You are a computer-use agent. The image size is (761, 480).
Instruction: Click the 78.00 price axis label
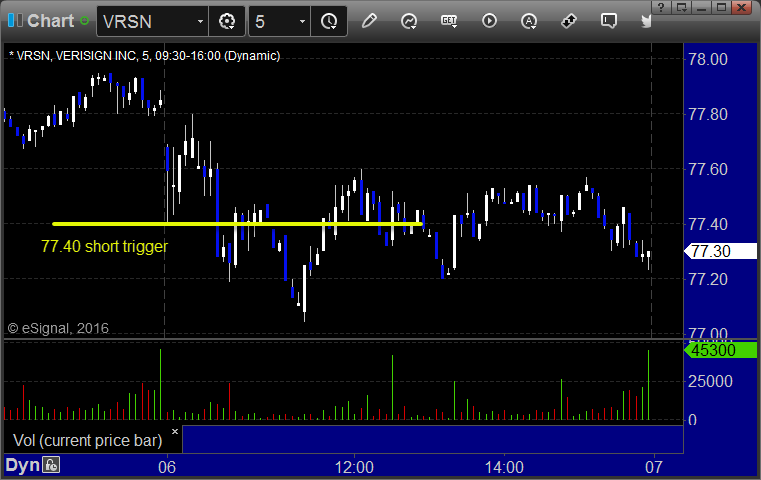[708, 60]
